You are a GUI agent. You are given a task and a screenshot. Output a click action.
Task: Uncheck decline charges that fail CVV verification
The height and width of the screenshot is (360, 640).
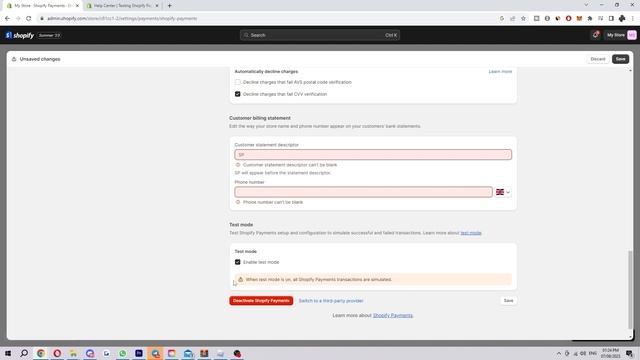(x=238, y=94)
